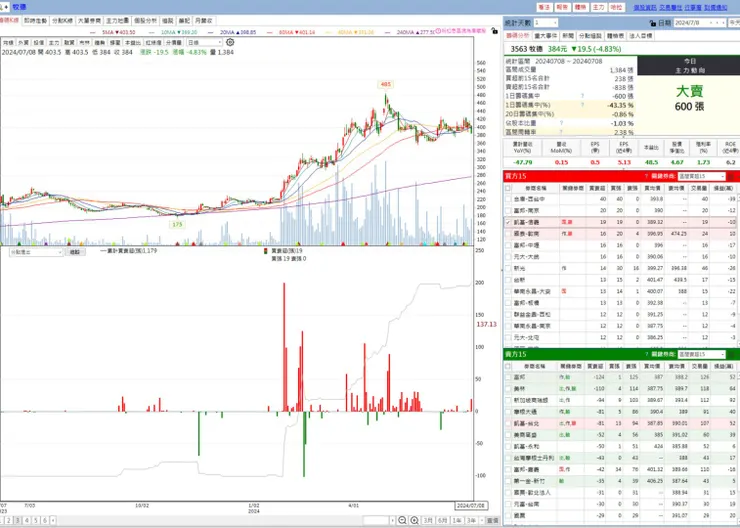Zoom in chart with plus magnifier icon
The width and height of the screenshot is (740, 528).
click(x=414, y=520)
